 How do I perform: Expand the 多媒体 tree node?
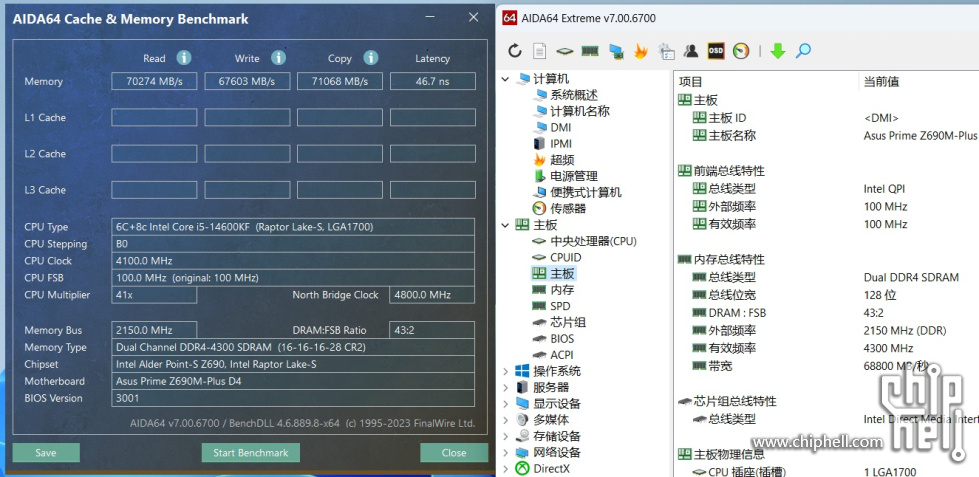point(505,420)
